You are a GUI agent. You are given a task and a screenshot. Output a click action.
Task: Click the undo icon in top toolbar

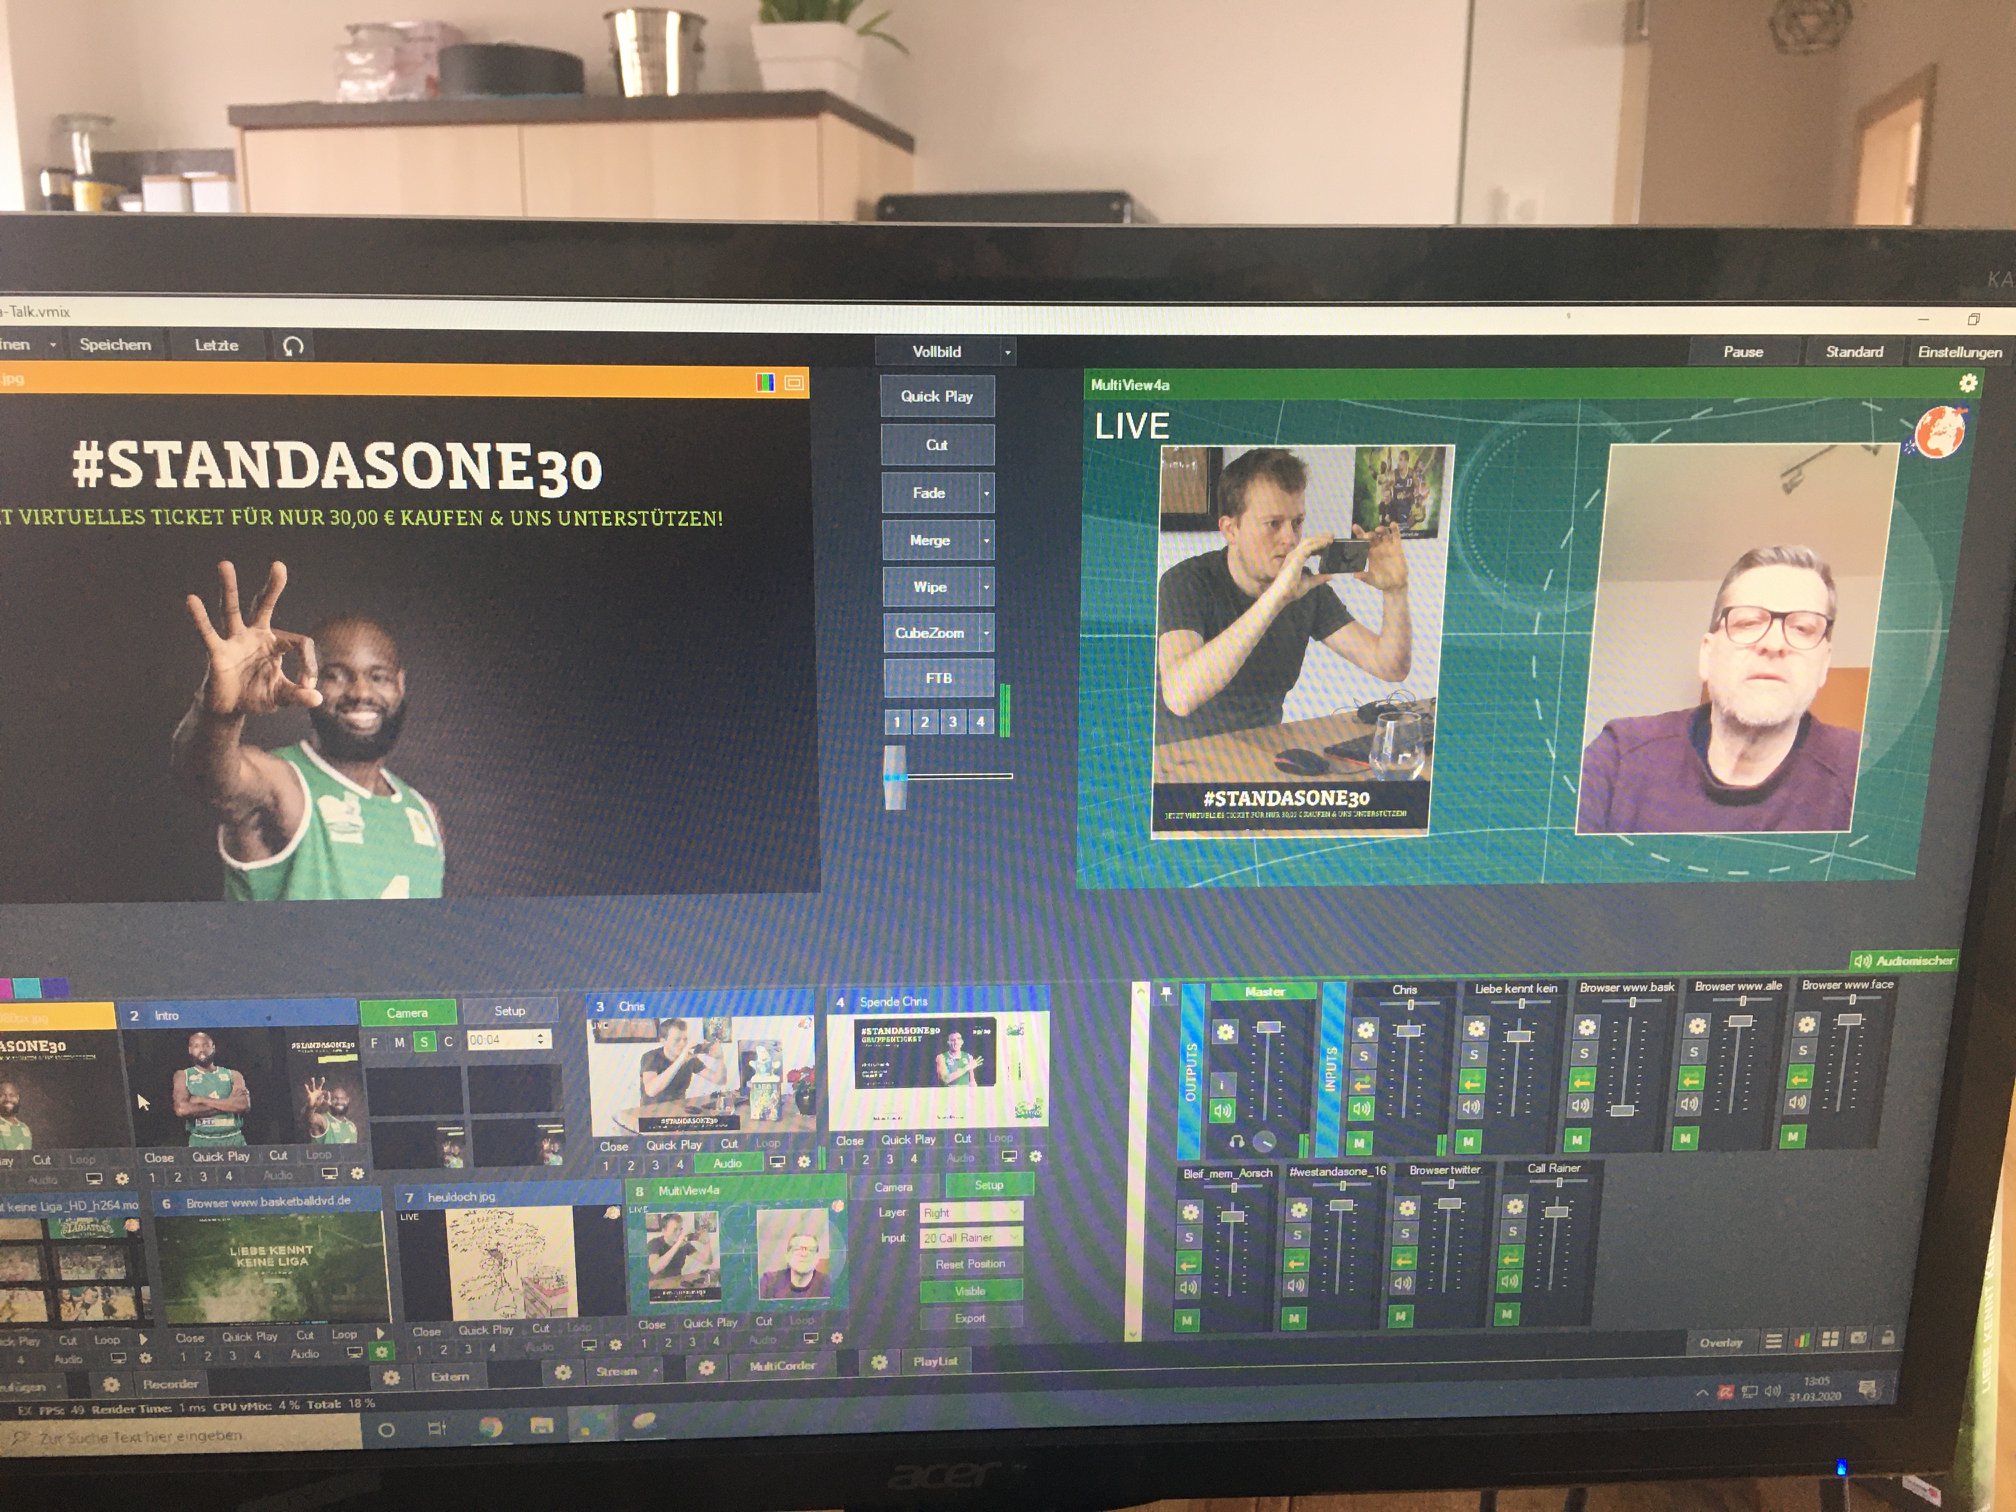point(293,346)
